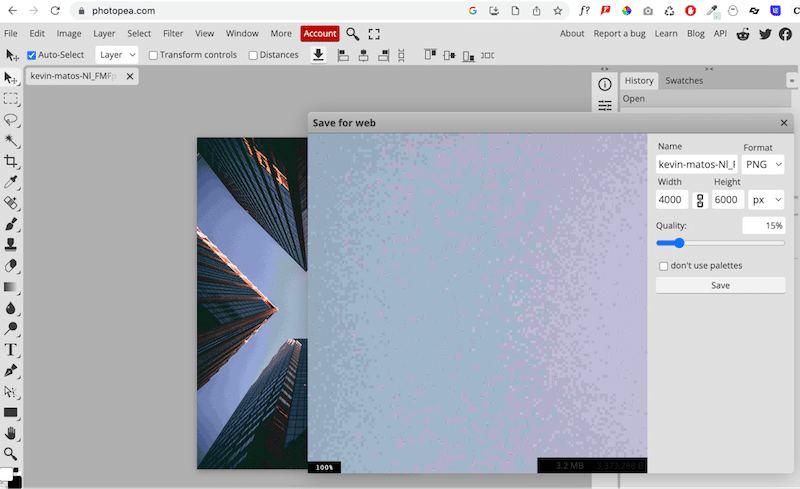
Task: Open Photopea Twitter page icon
Action: click(765, 34)
